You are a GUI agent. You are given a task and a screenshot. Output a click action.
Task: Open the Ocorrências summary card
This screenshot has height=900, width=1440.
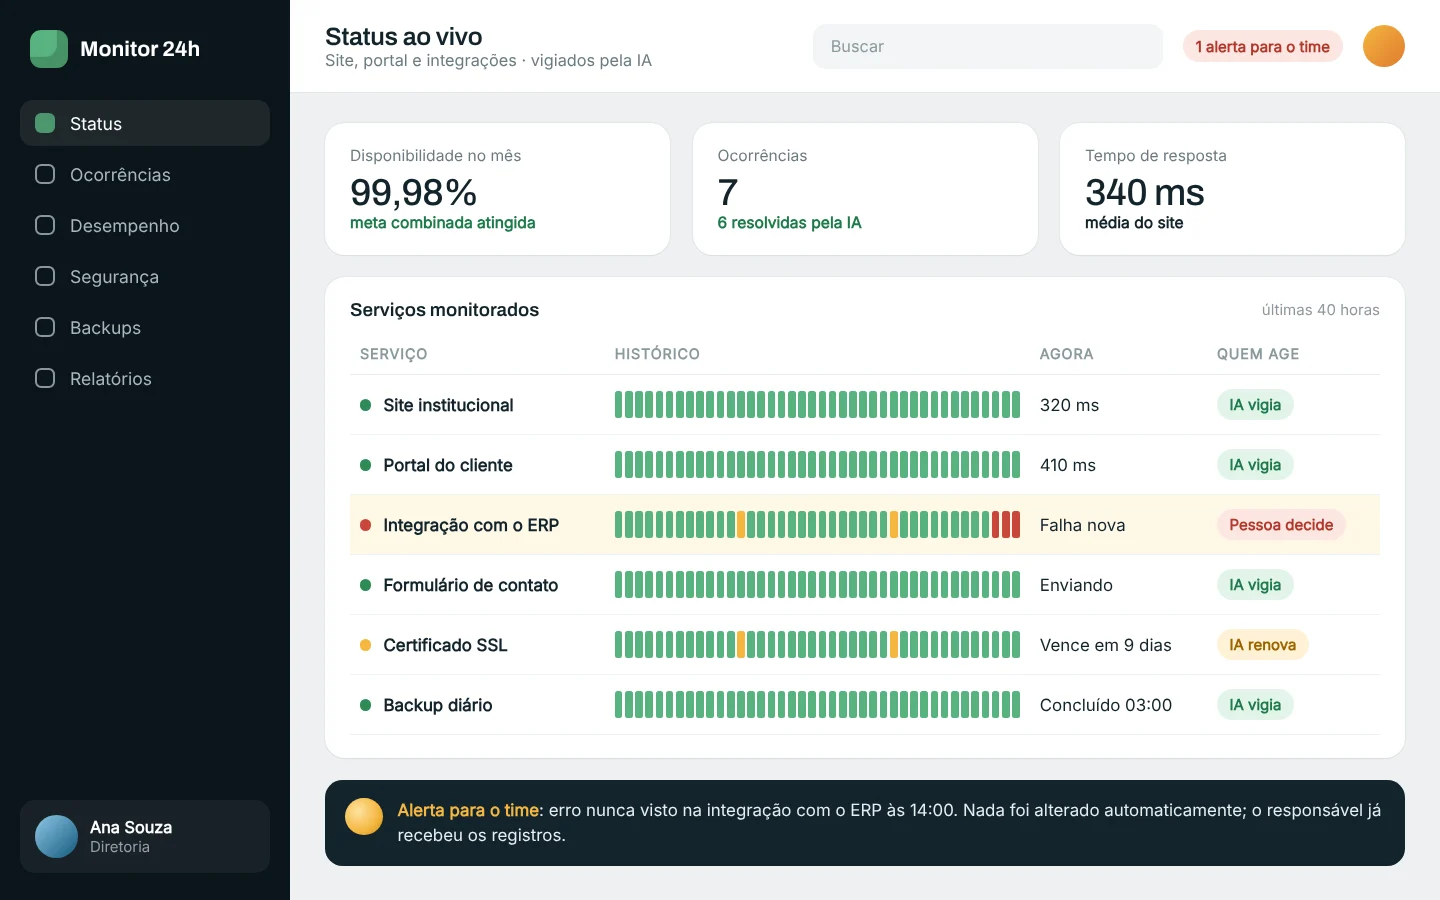pos(865,189)
